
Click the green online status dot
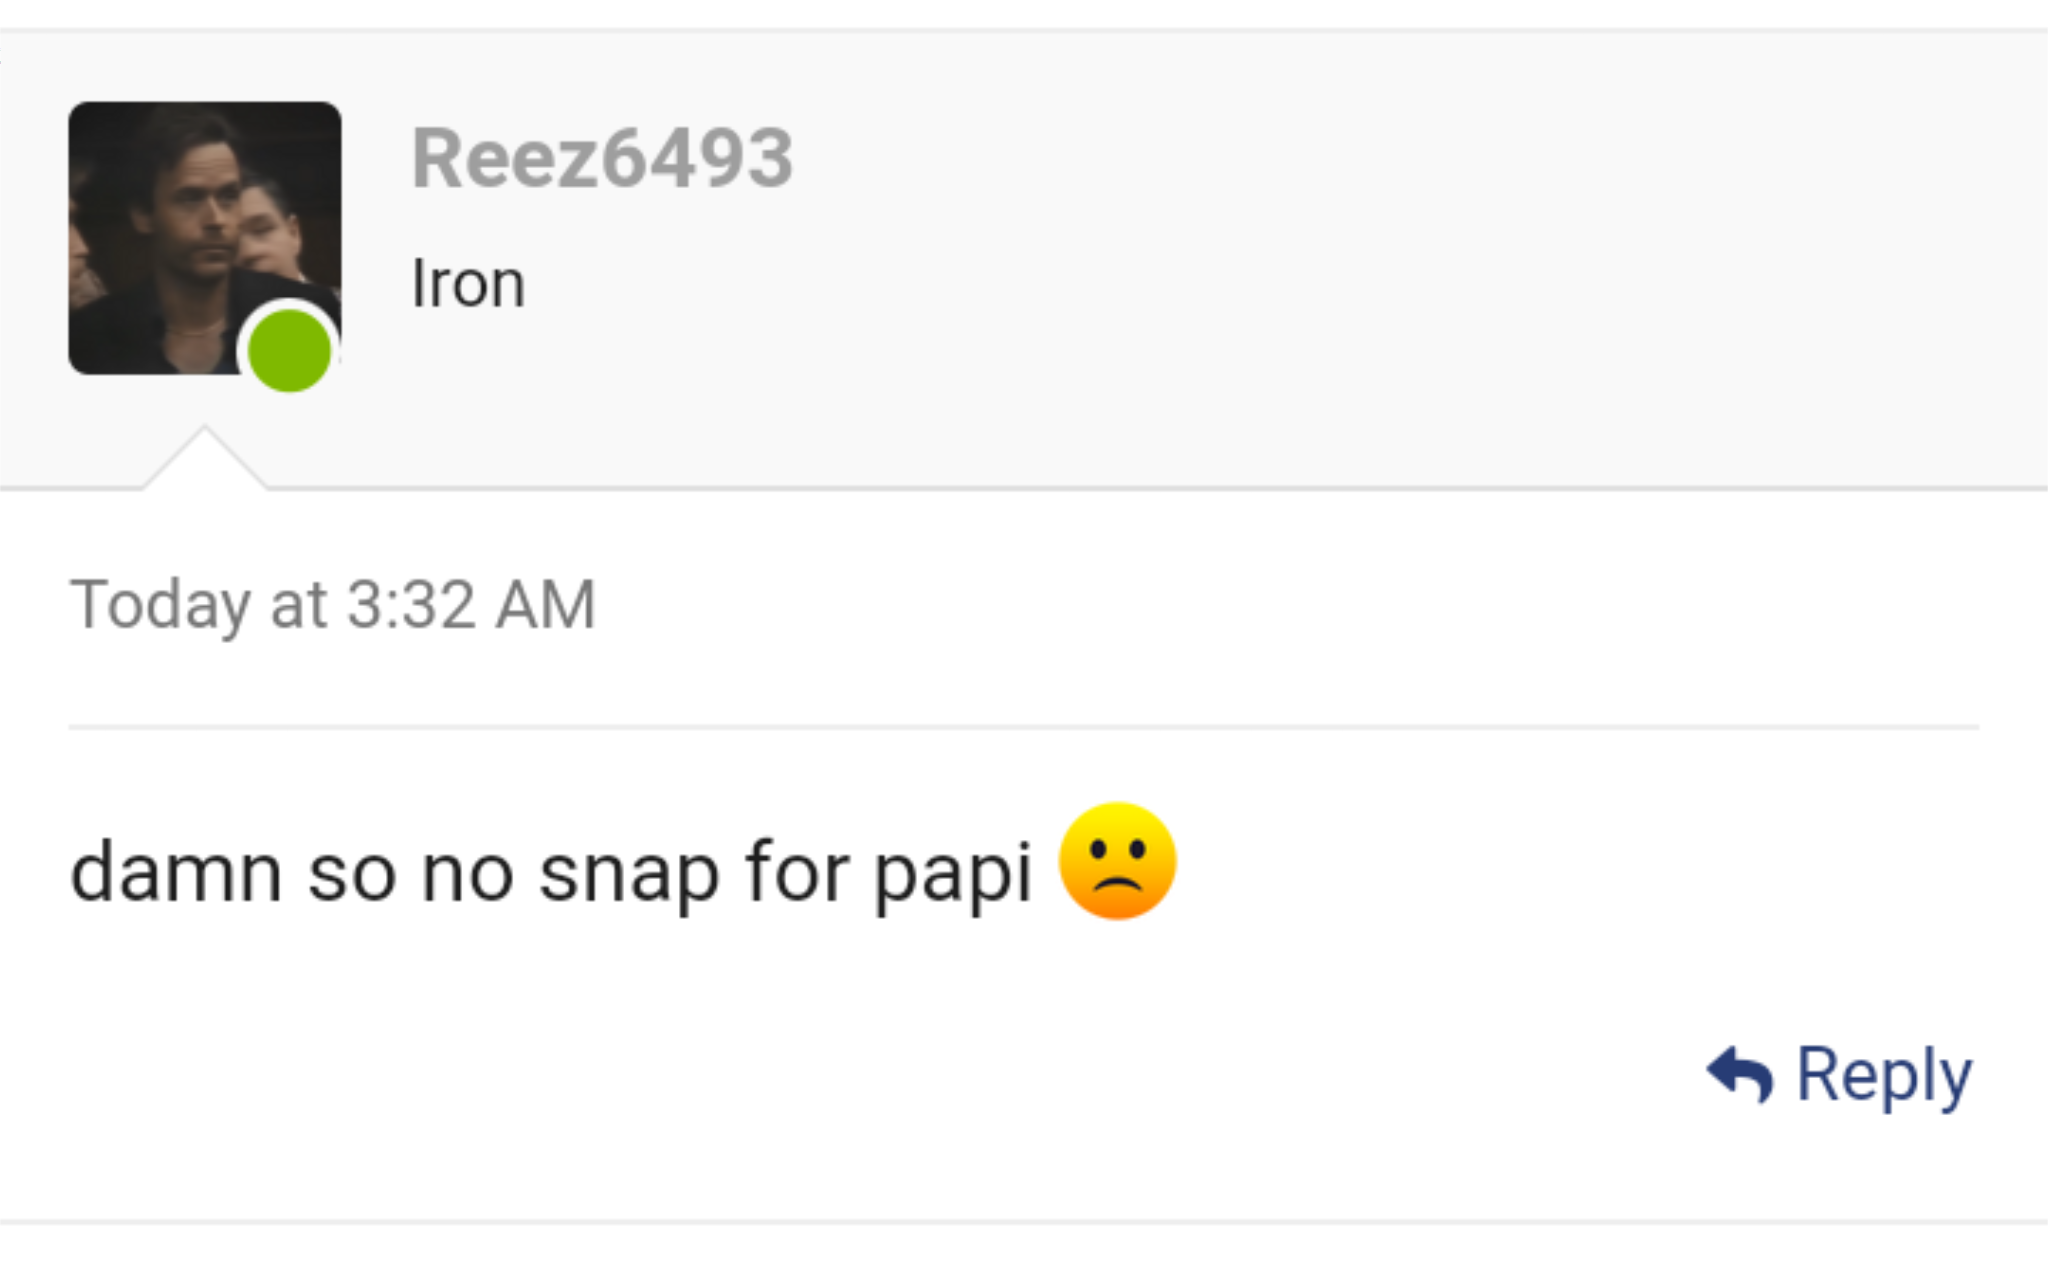tap(289, 350)
